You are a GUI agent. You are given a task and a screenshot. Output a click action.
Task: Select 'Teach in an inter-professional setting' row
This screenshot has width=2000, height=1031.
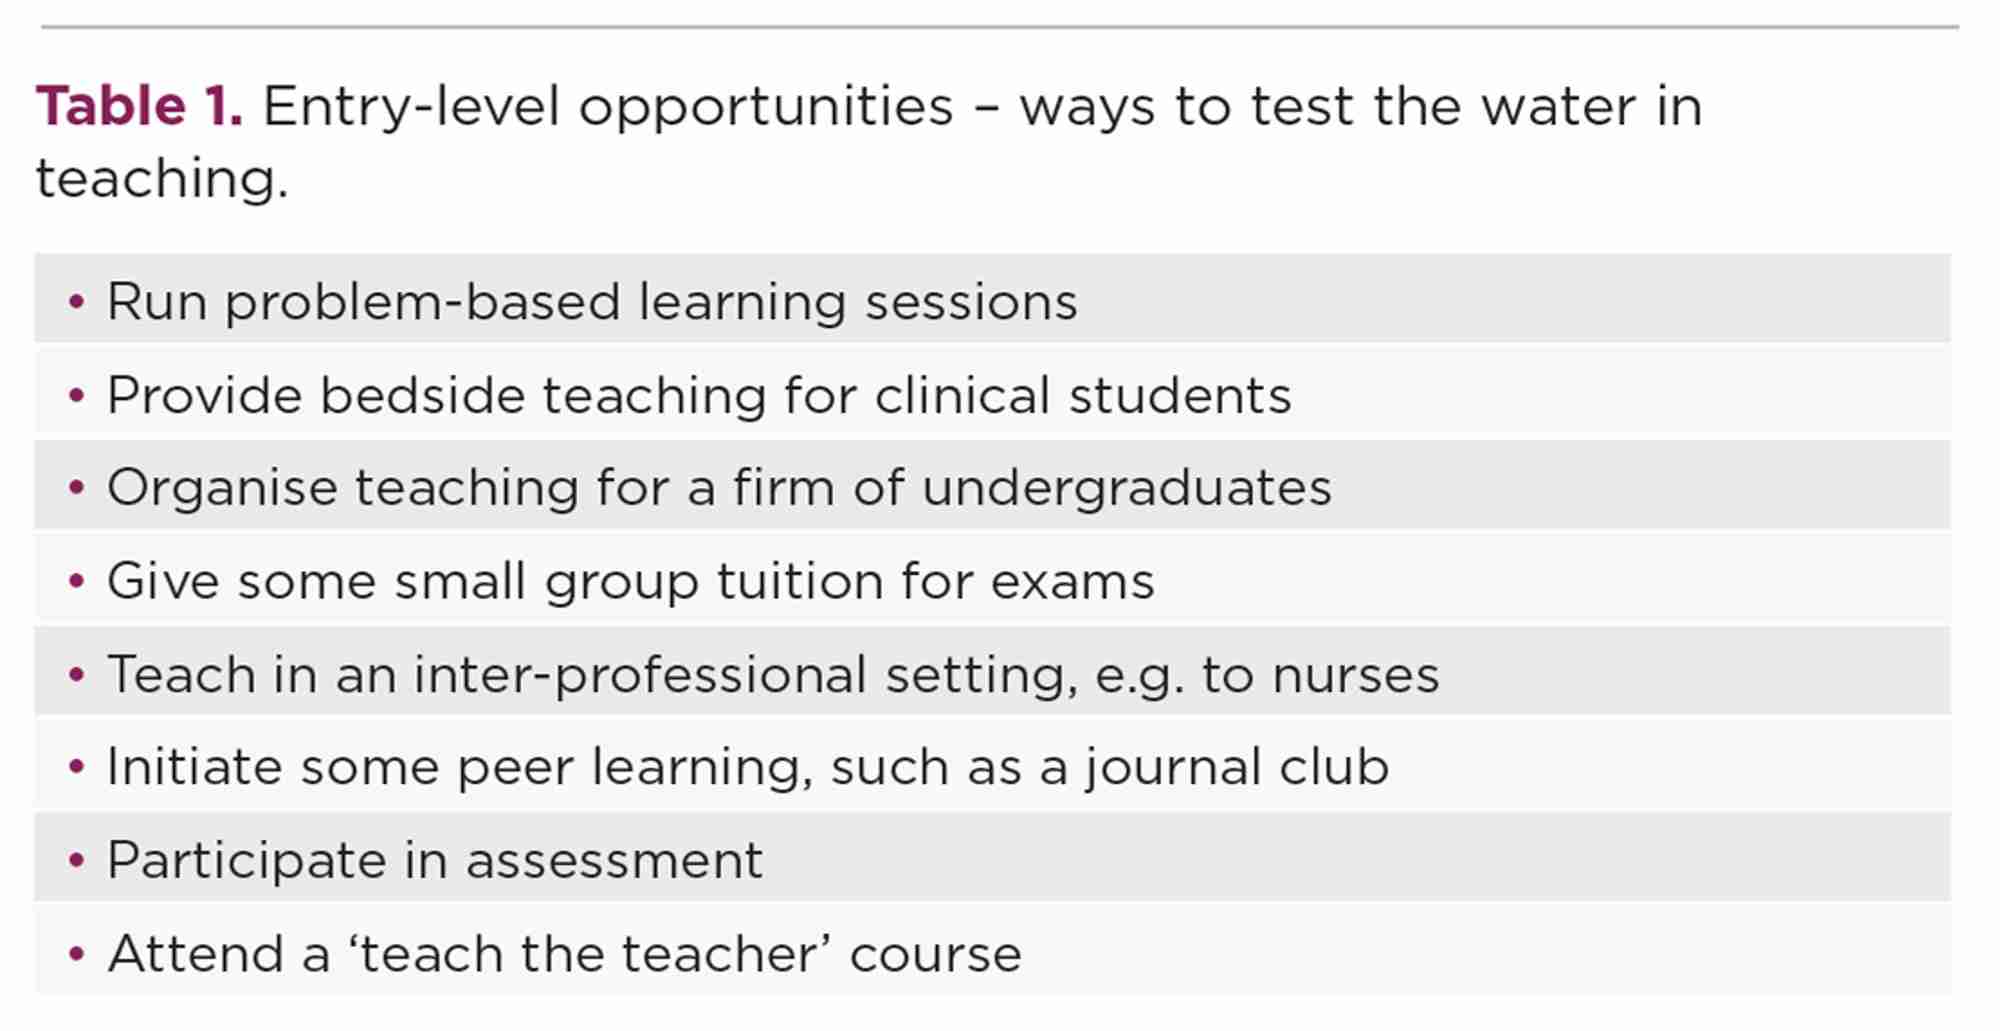992,671
